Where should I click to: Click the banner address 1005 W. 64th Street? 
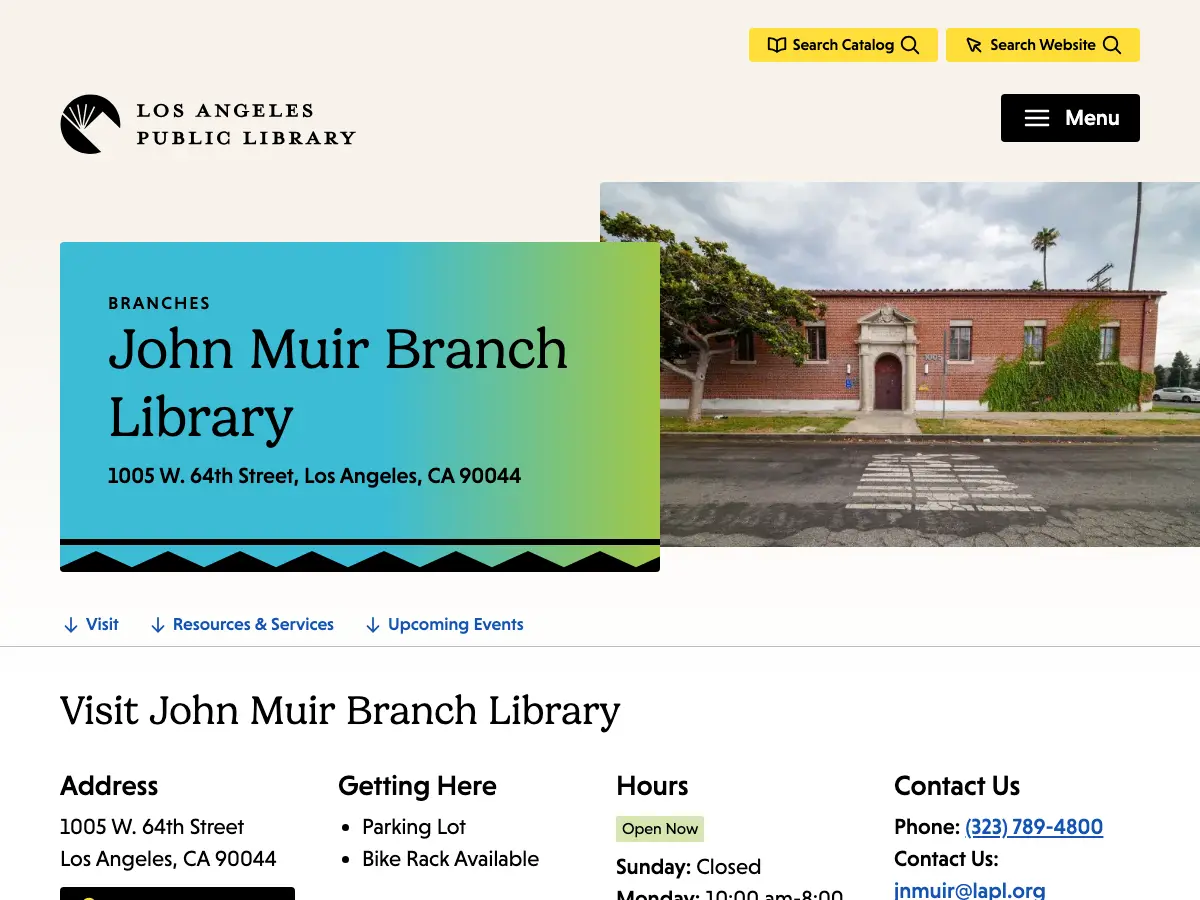314,476
